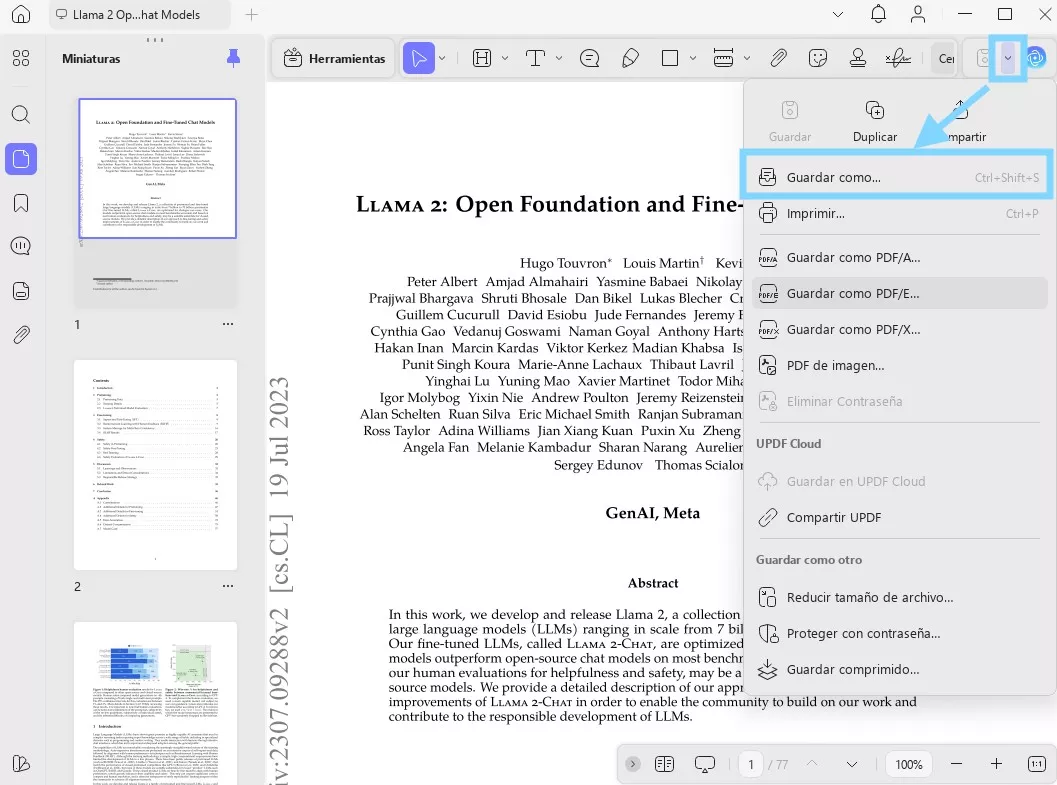
Task: Select Guardar como PDF/A... option
Action: 899,257
